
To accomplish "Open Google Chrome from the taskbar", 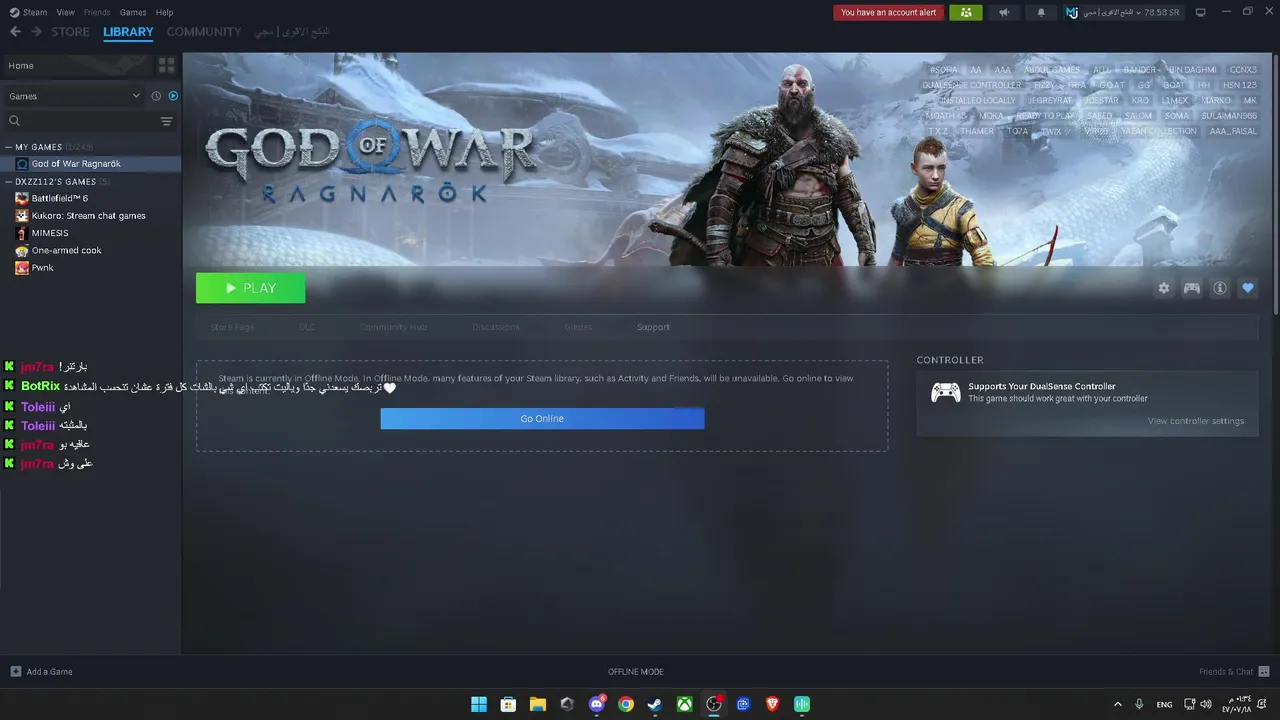I will click(626, 704).
